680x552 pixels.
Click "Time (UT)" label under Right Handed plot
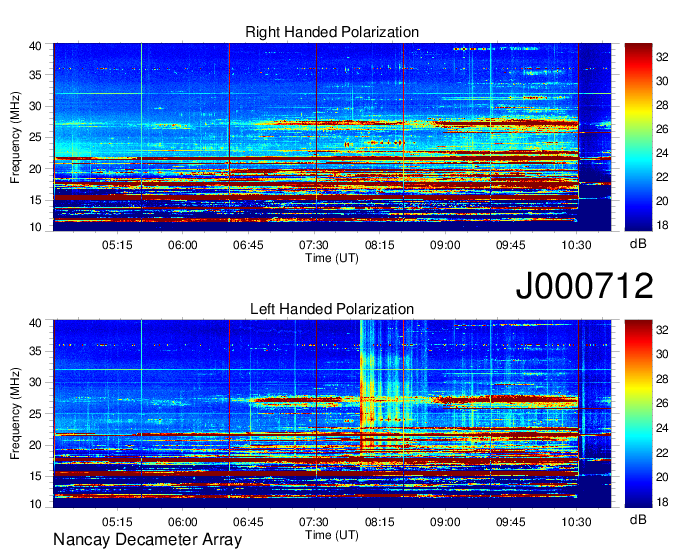click(x=332, y=258)
